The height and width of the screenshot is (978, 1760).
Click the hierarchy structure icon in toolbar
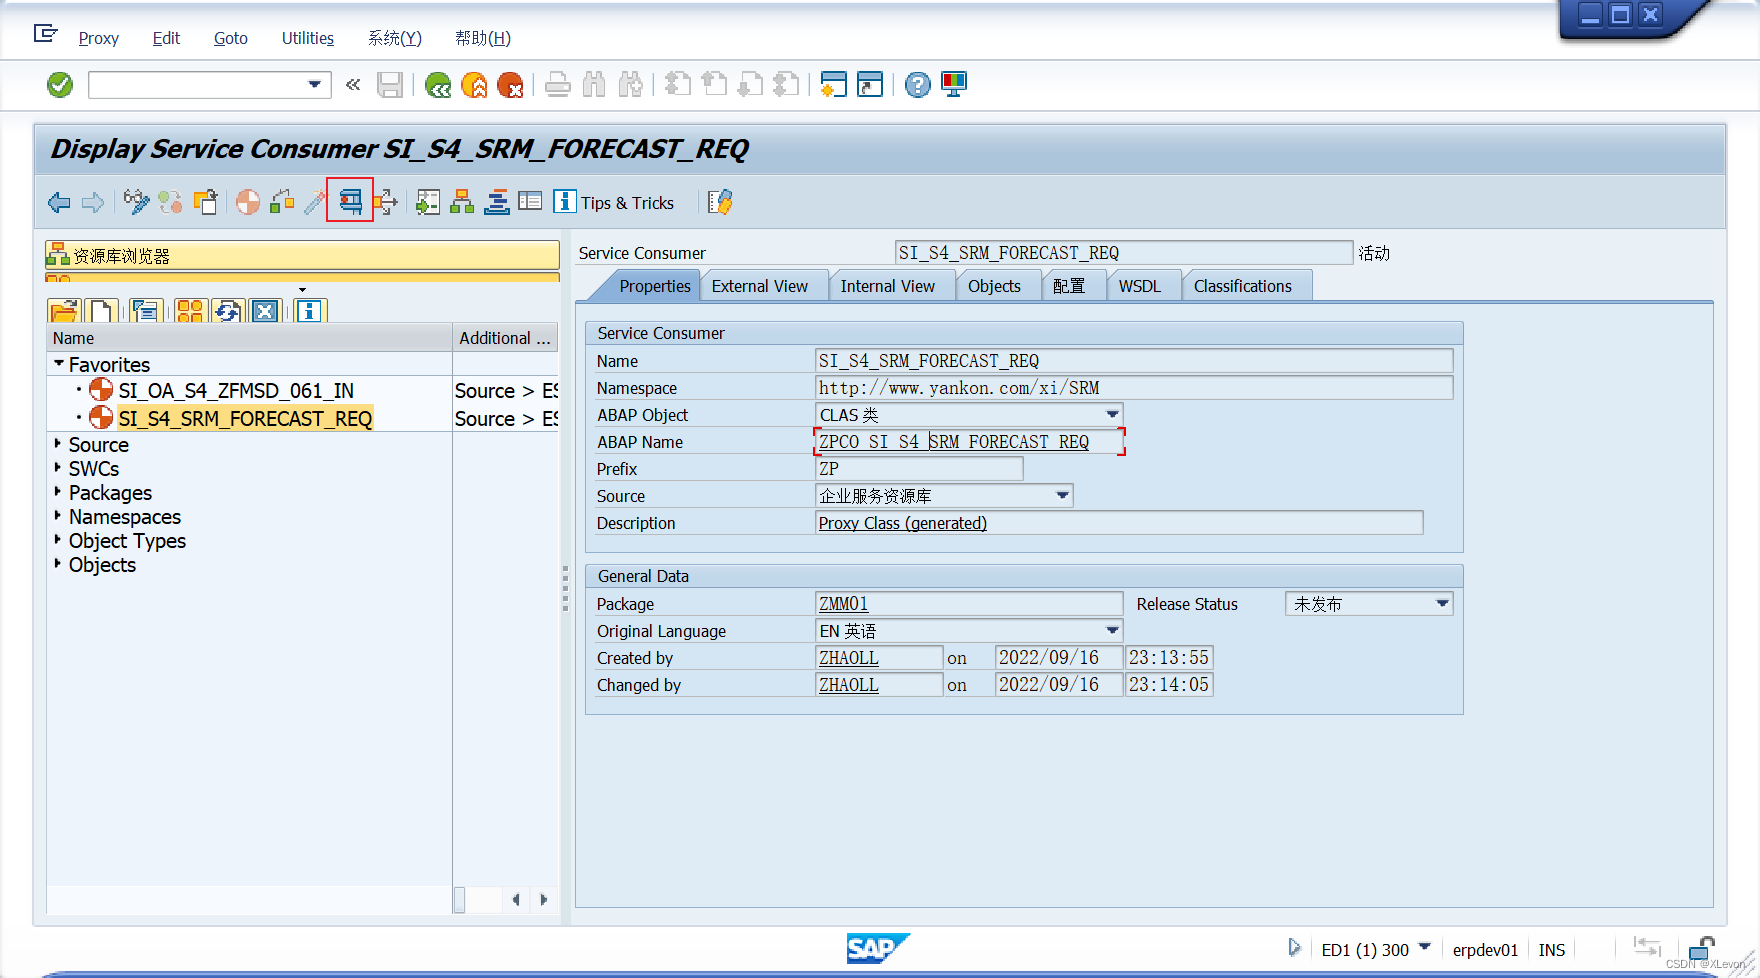(x=462, y=202)
